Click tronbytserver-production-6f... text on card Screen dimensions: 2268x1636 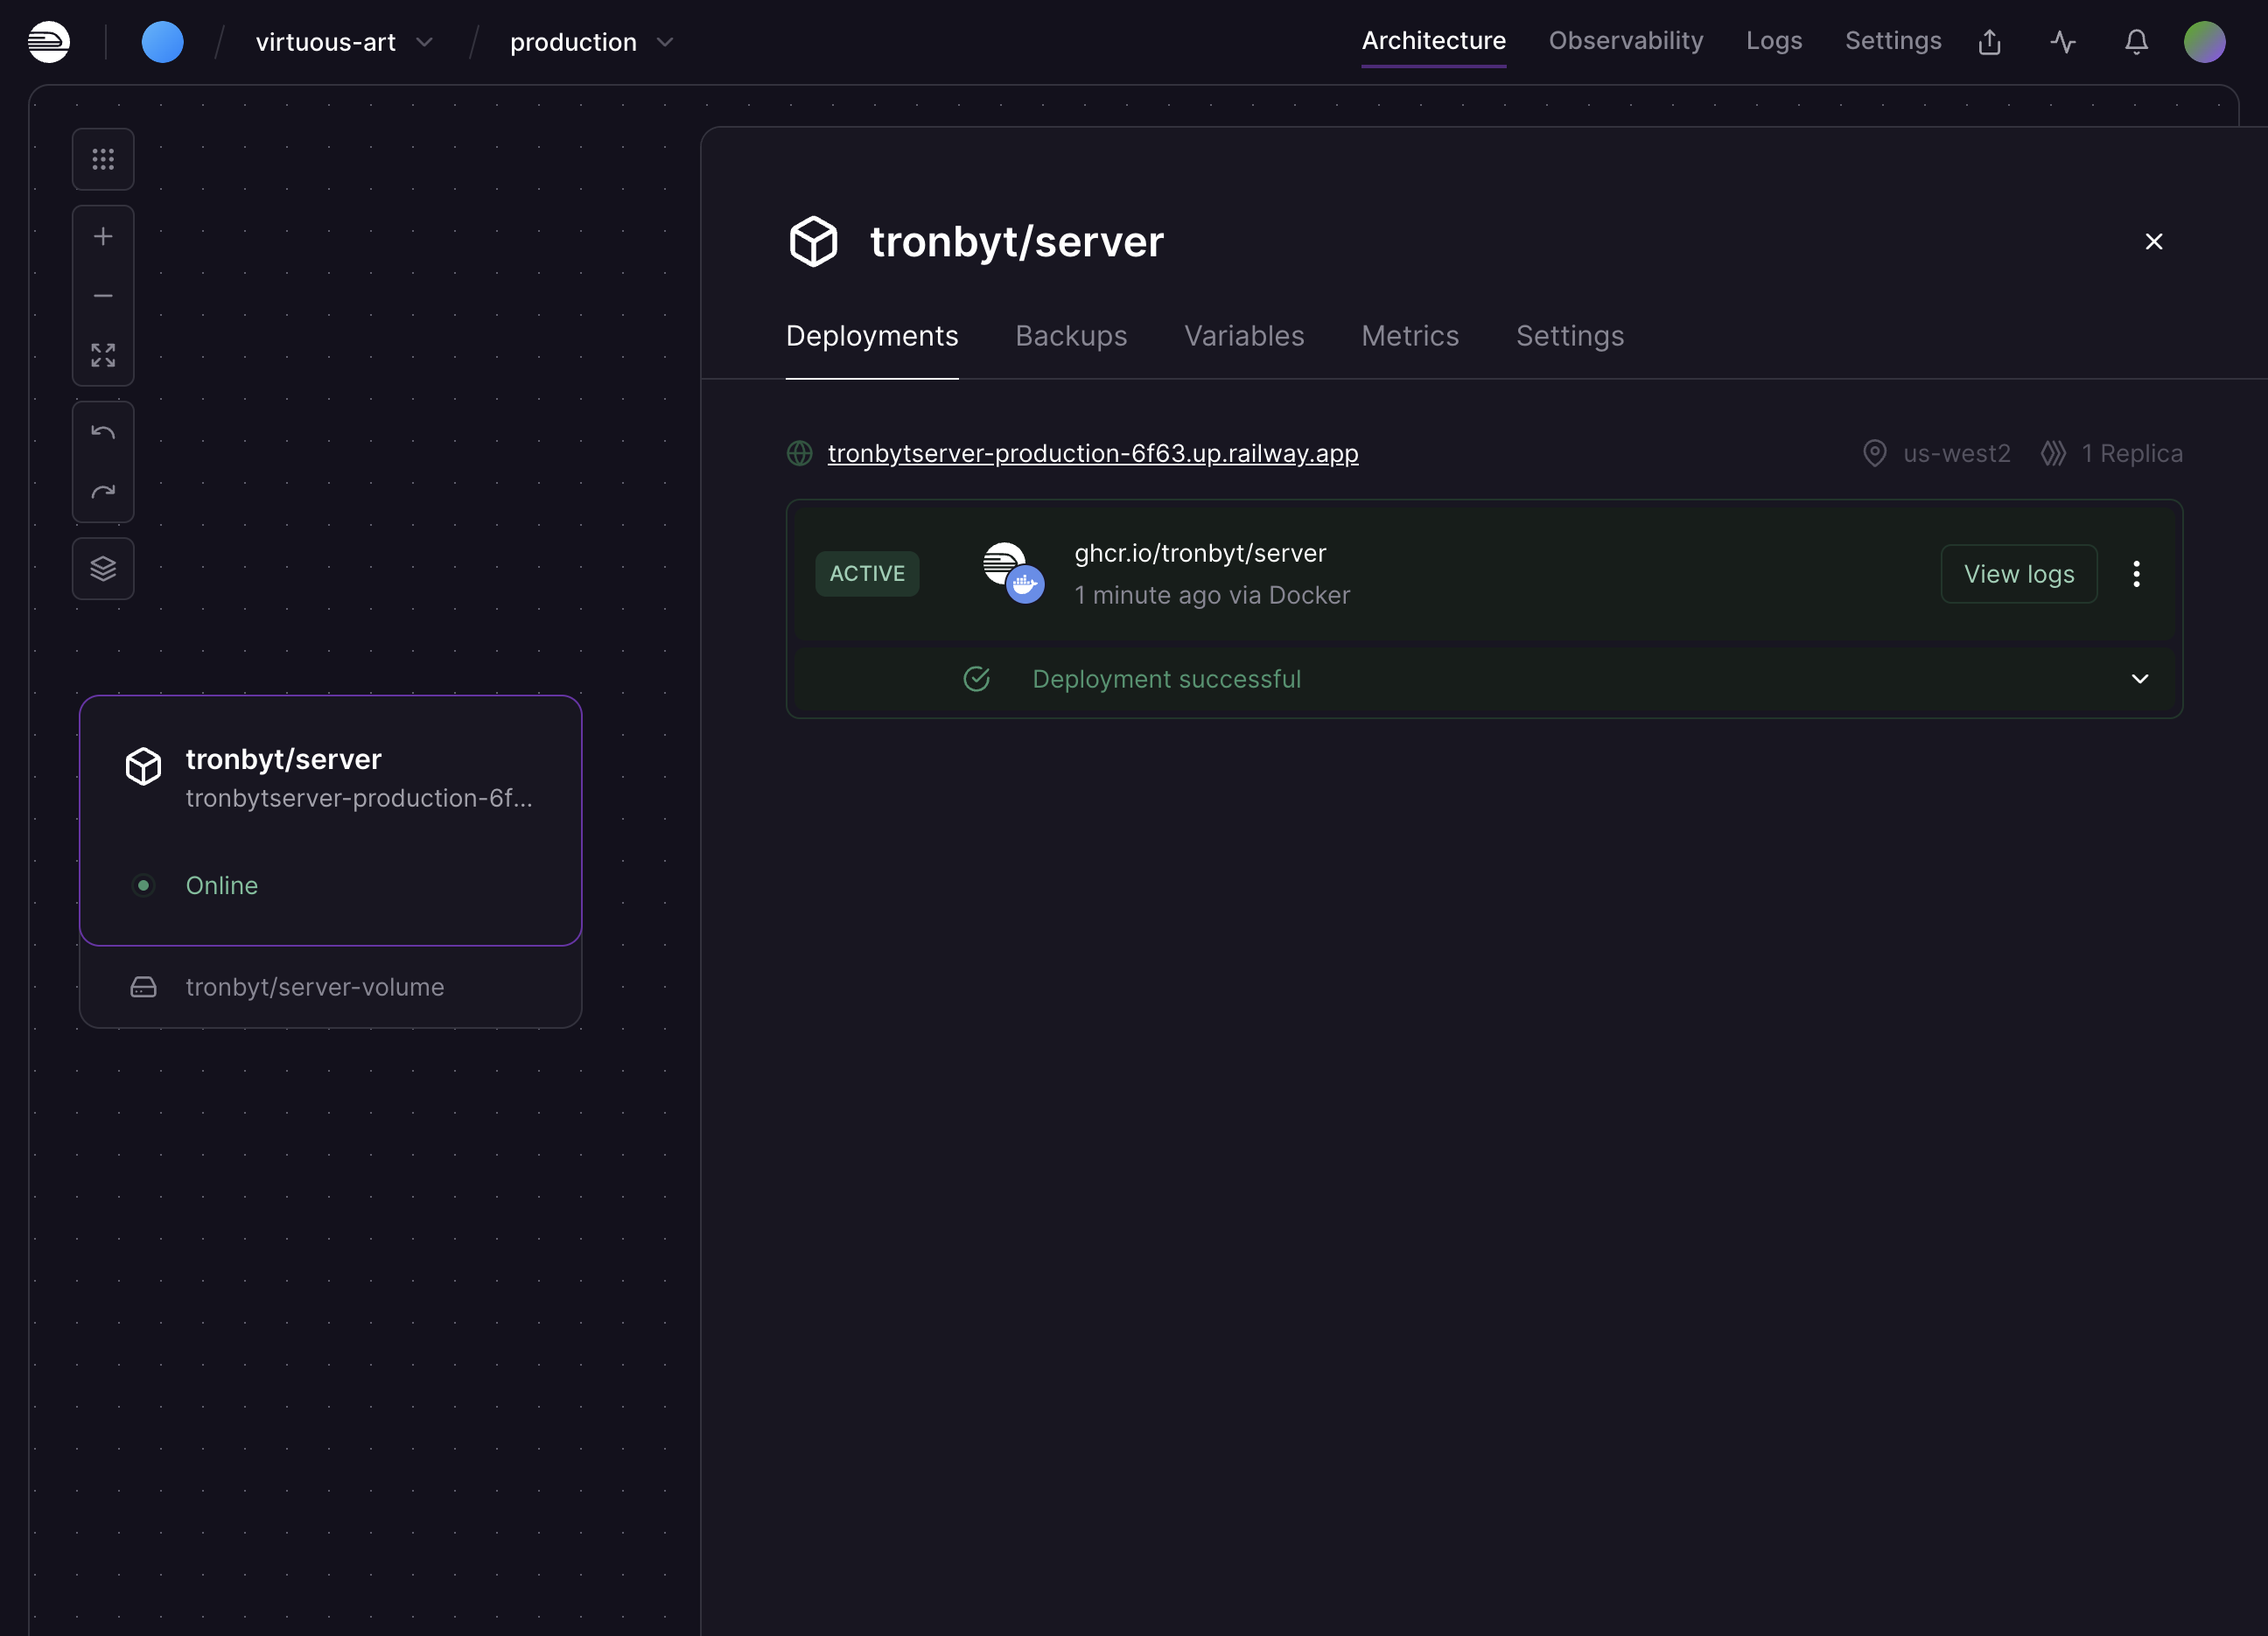click(359, 798)
